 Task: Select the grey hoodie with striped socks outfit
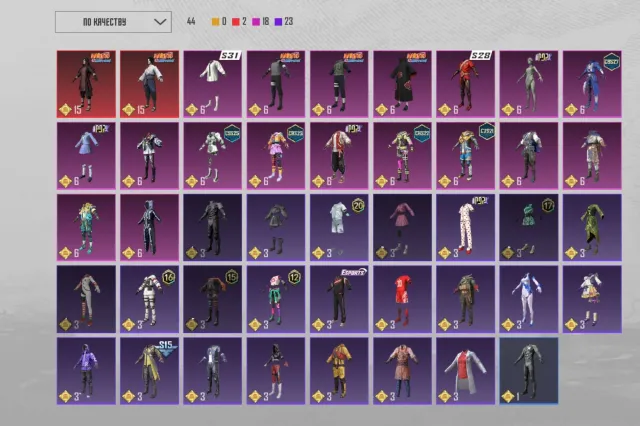pos(86,300)
